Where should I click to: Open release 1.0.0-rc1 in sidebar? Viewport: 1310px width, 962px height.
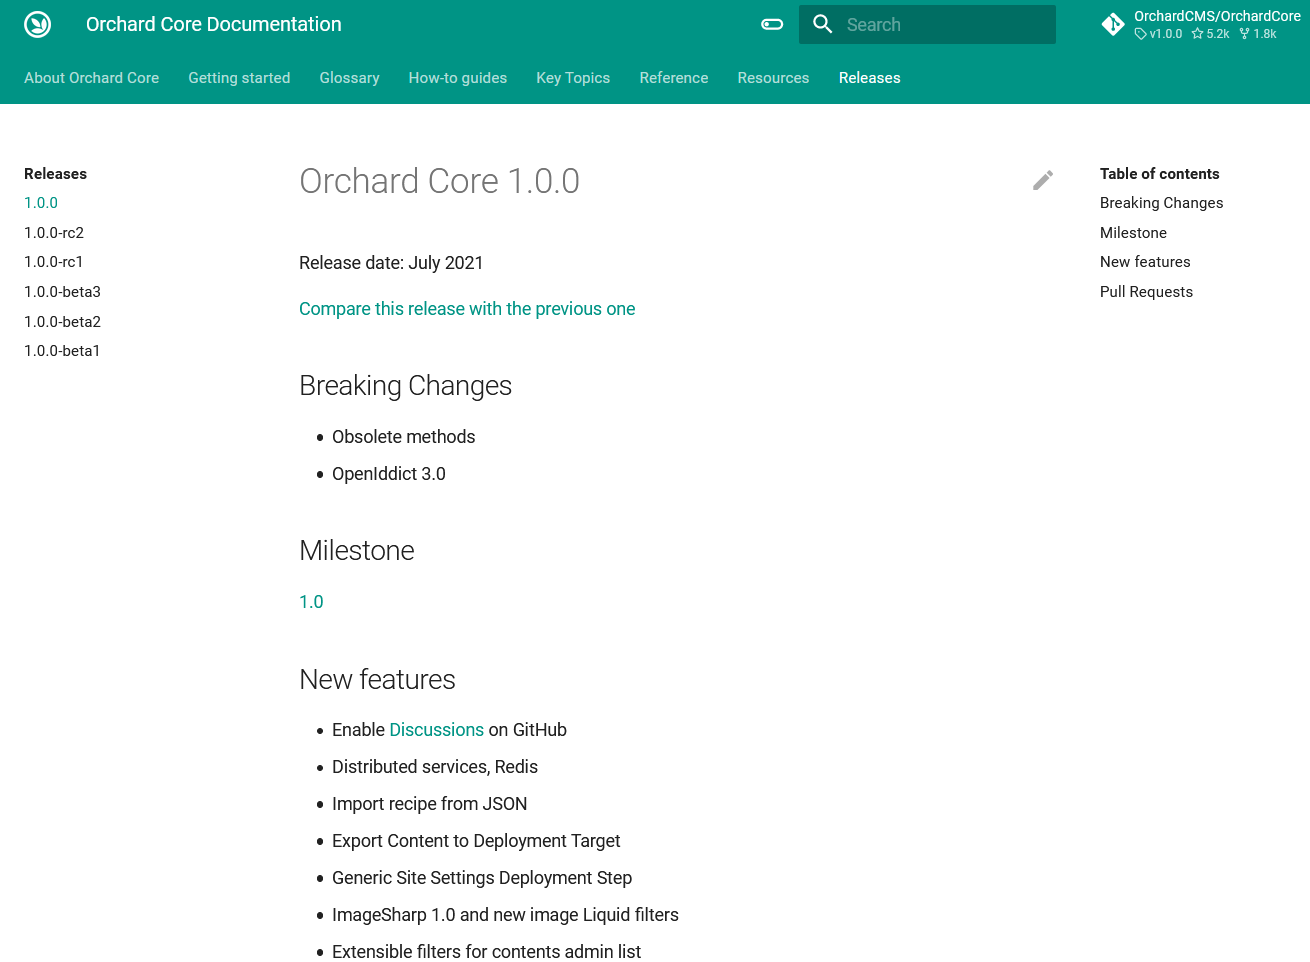tap(54, 262)
